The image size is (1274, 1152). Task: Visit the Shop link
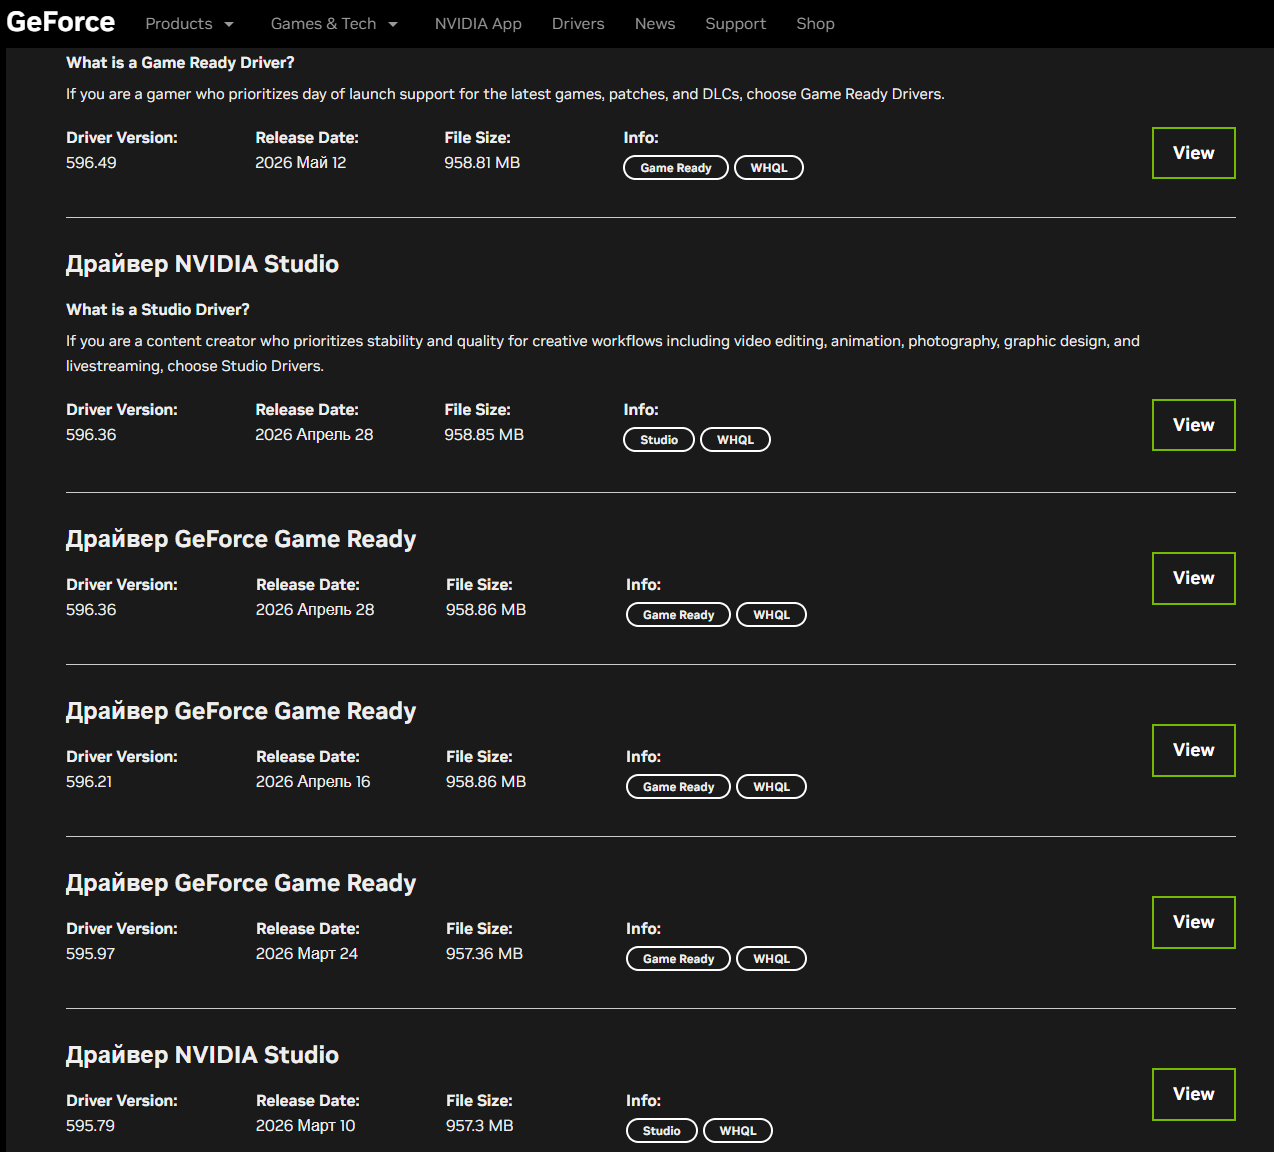(x=815, y=23)
